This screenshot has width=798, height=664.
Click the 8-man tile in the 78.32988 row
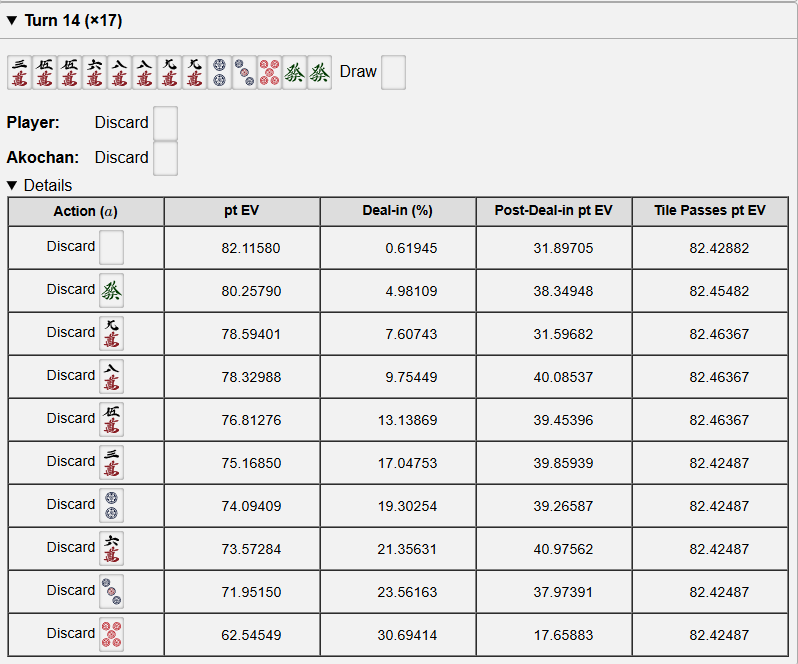(x=111, y=377)
